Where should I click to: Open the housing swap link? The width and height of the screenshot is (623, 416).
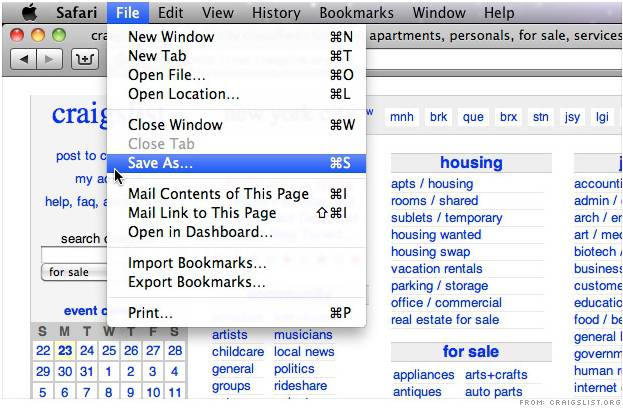pos(431,252)
